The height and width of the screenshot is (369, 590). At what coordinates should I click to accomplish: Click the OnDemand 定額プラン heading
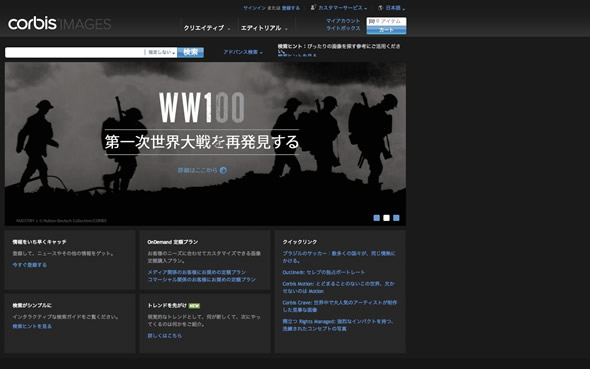(x=173, y=242)
